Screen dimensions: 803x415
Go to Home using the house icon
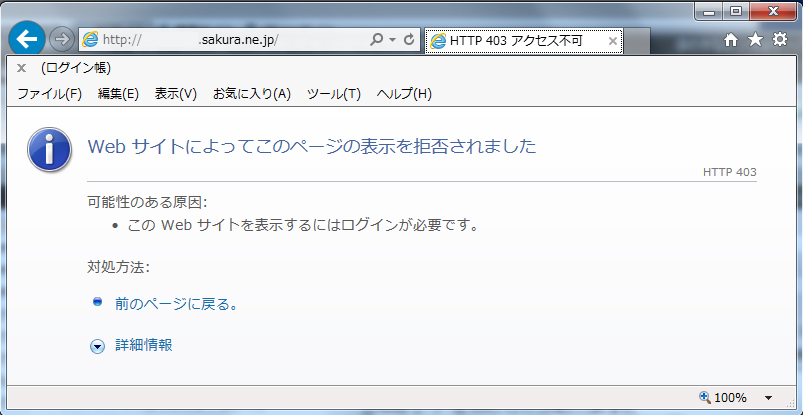[731, 40]
